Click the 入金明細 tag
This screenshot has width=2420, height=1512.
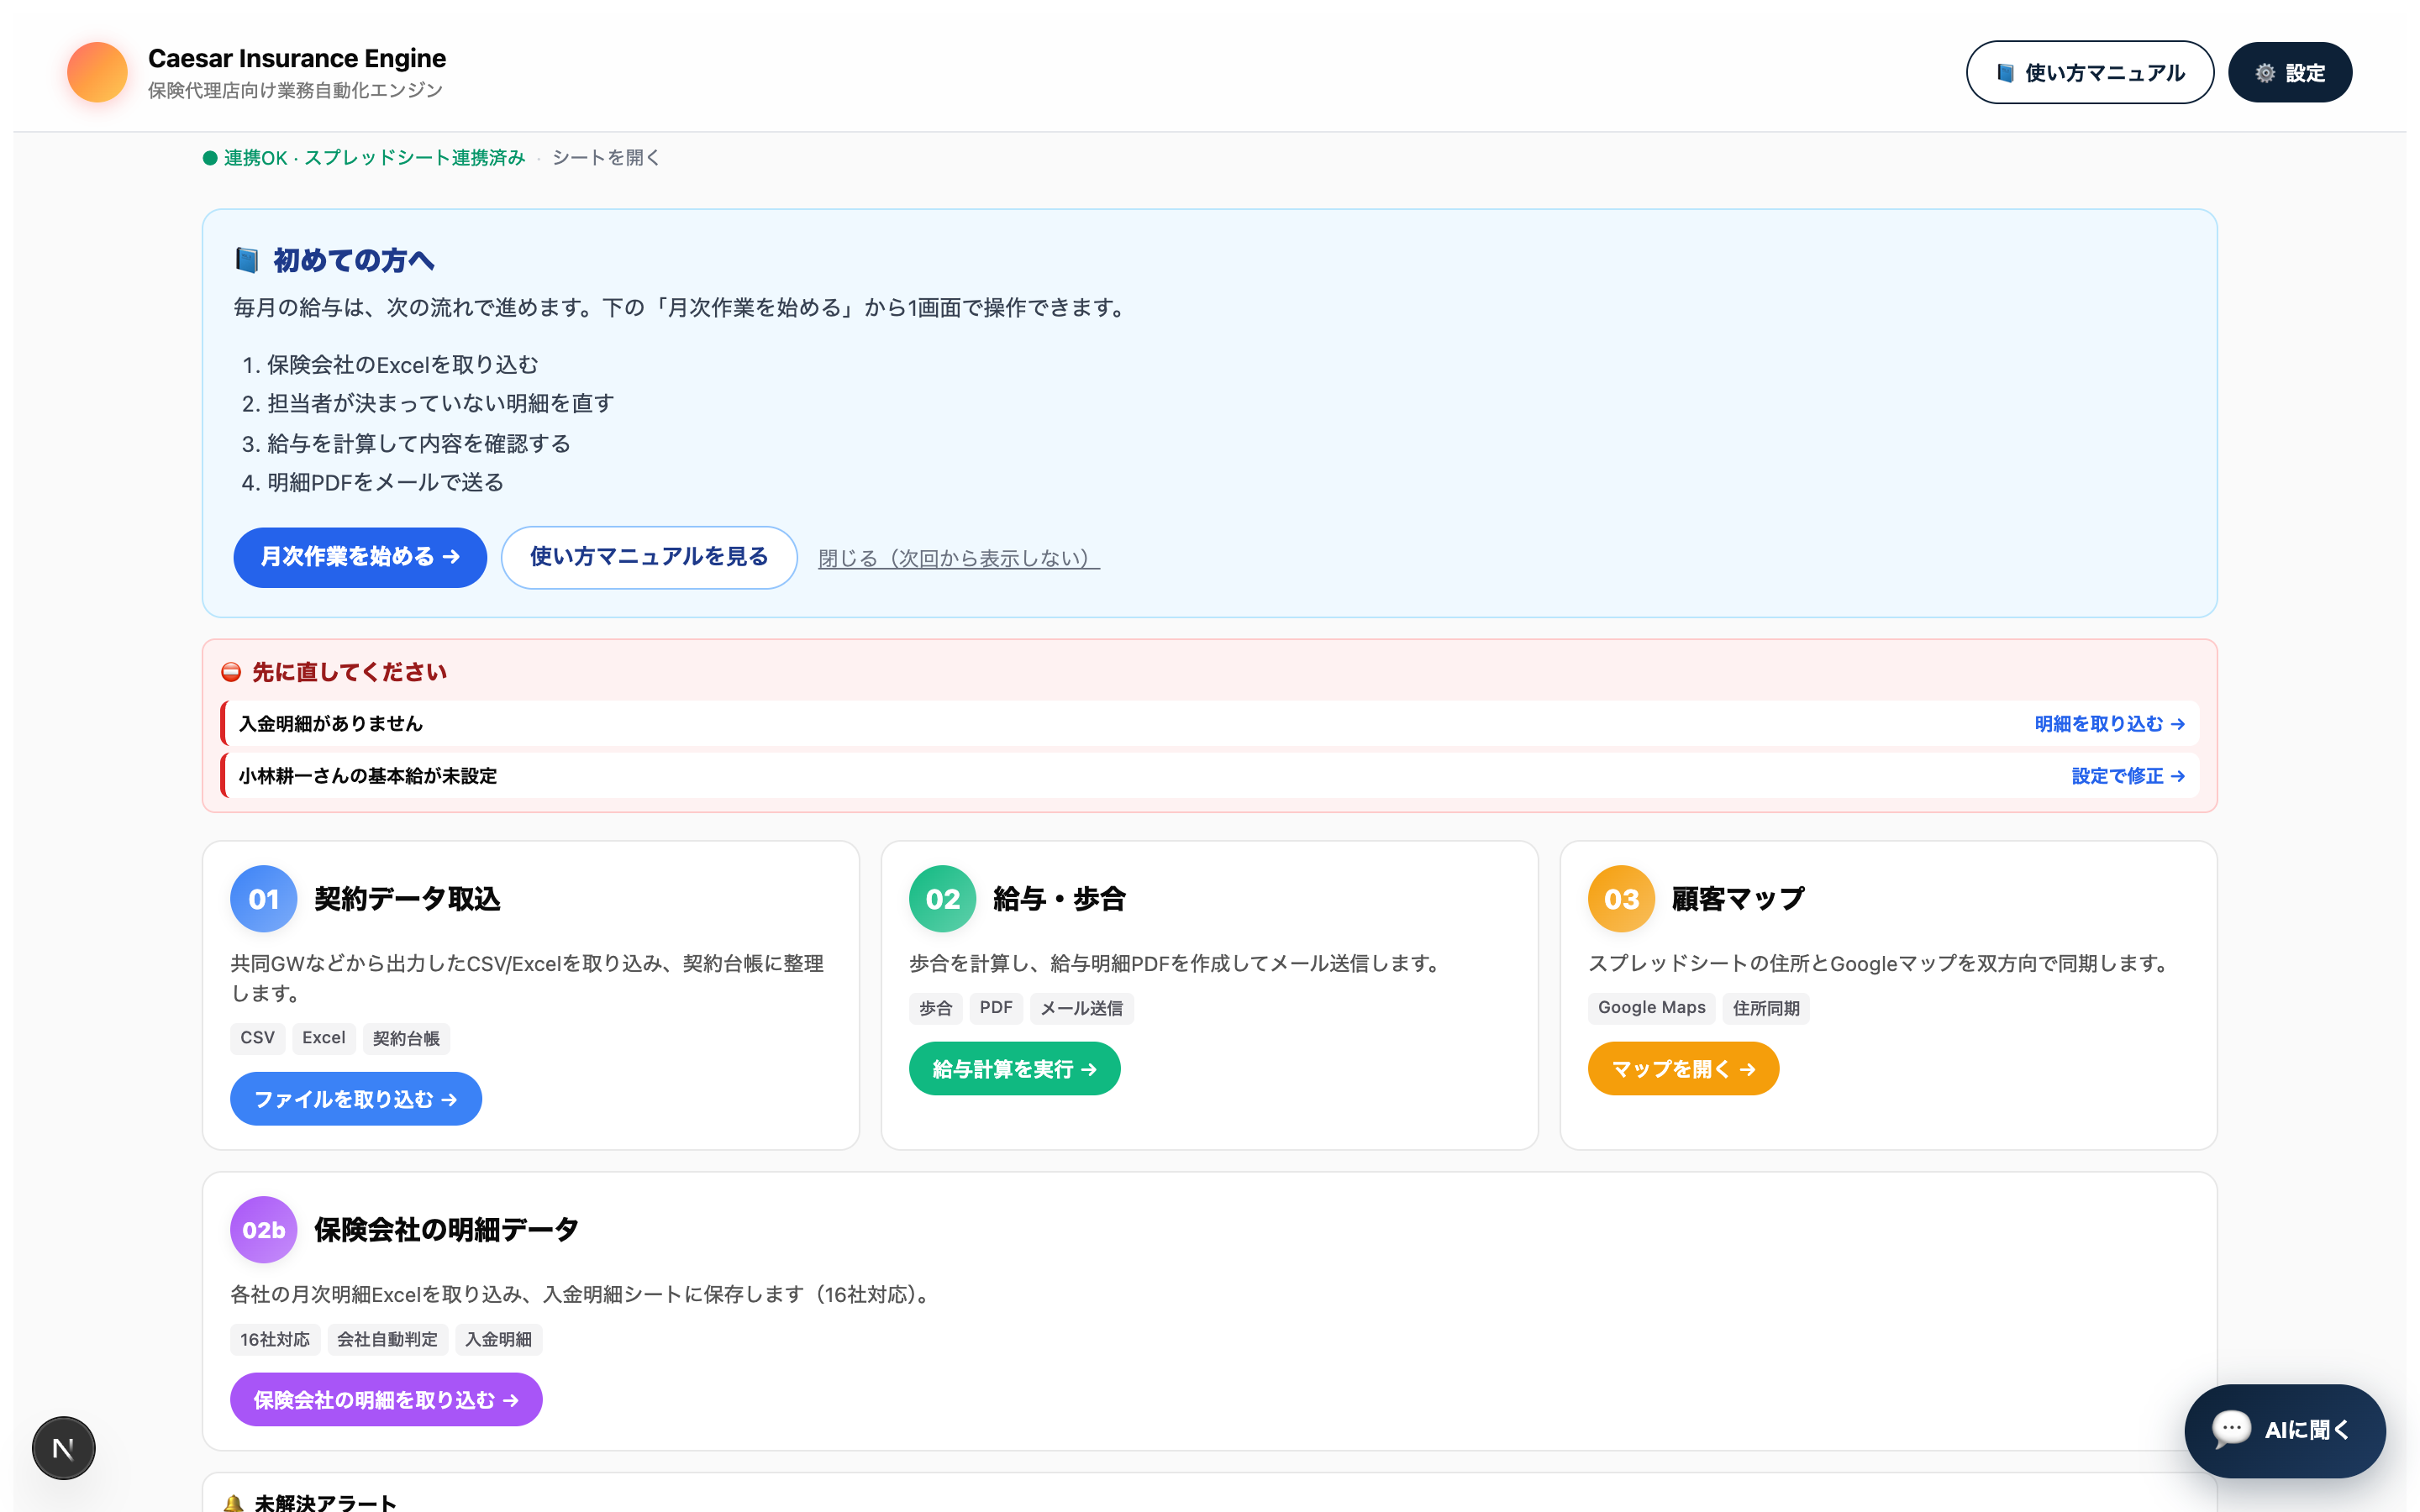[x=498, y=1339]
